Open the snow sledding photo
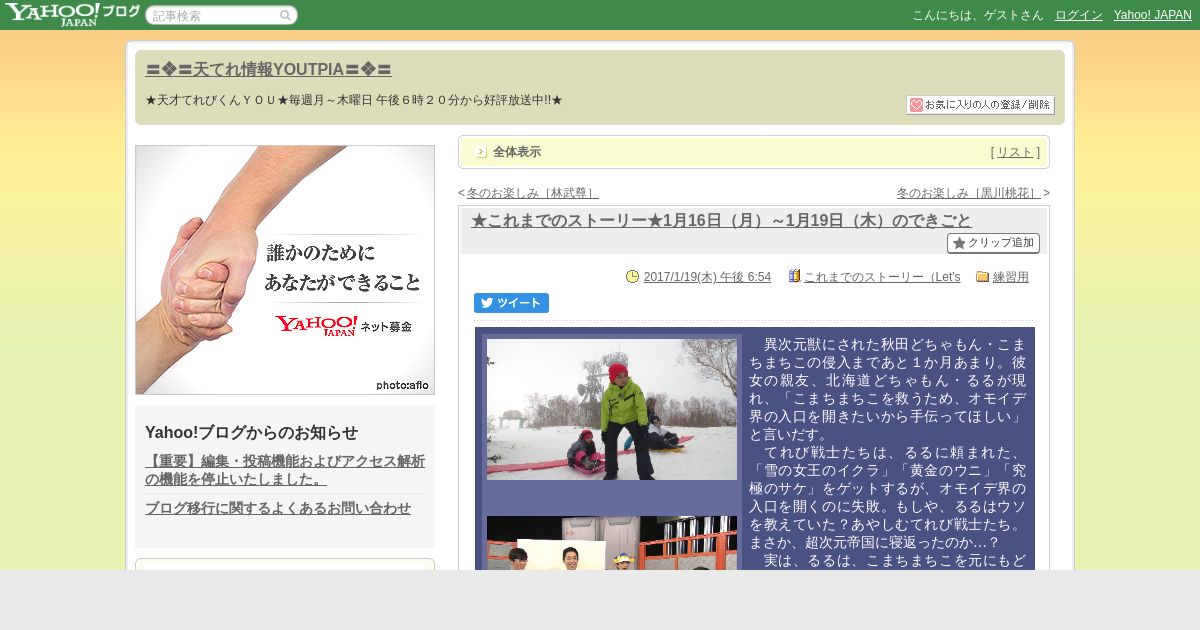 [x=612, y=409]
